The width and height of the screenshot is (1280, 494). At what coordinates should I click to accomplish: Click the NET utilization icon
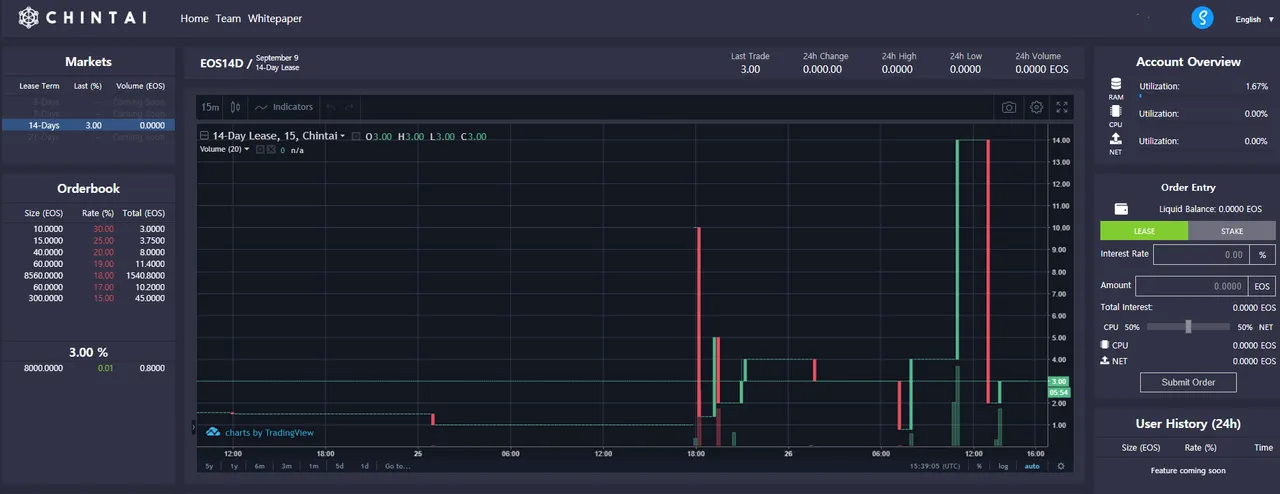pos(1116,140)
